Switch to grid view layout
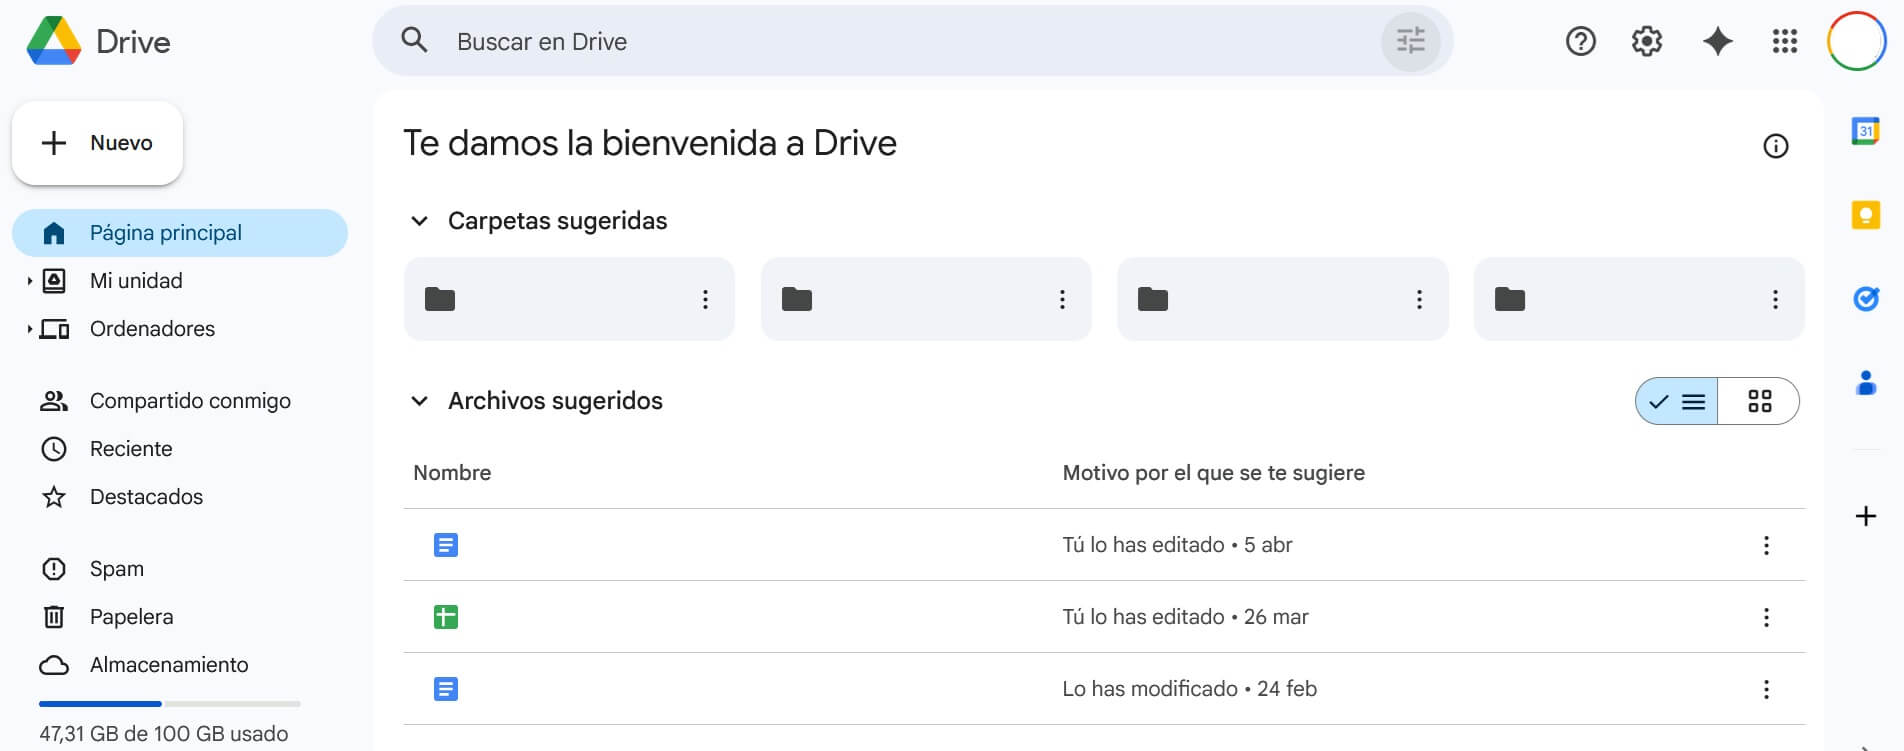The height and width of the screenshot is (751, 1904). tap(1759, 401)
